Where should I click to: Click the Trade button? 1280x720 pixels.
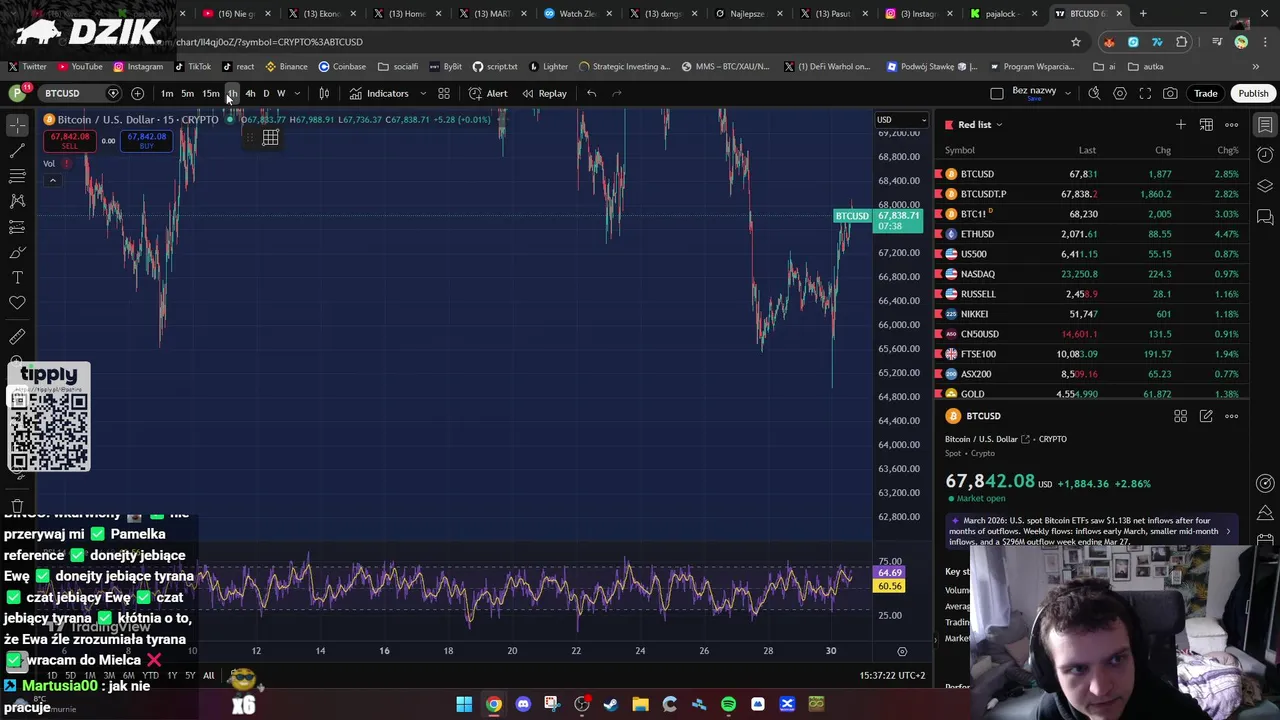coord(1205,93)
